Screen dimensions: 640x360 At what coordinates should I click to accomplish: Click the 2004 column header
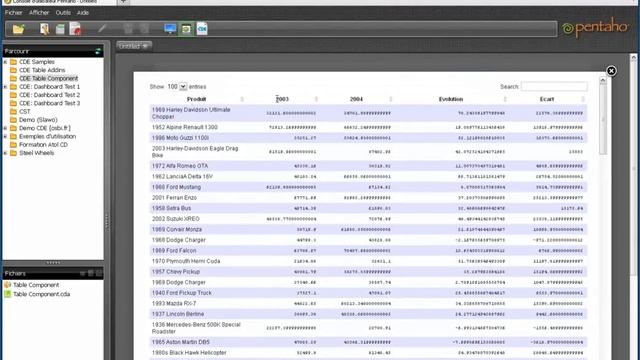click(356, 99)
